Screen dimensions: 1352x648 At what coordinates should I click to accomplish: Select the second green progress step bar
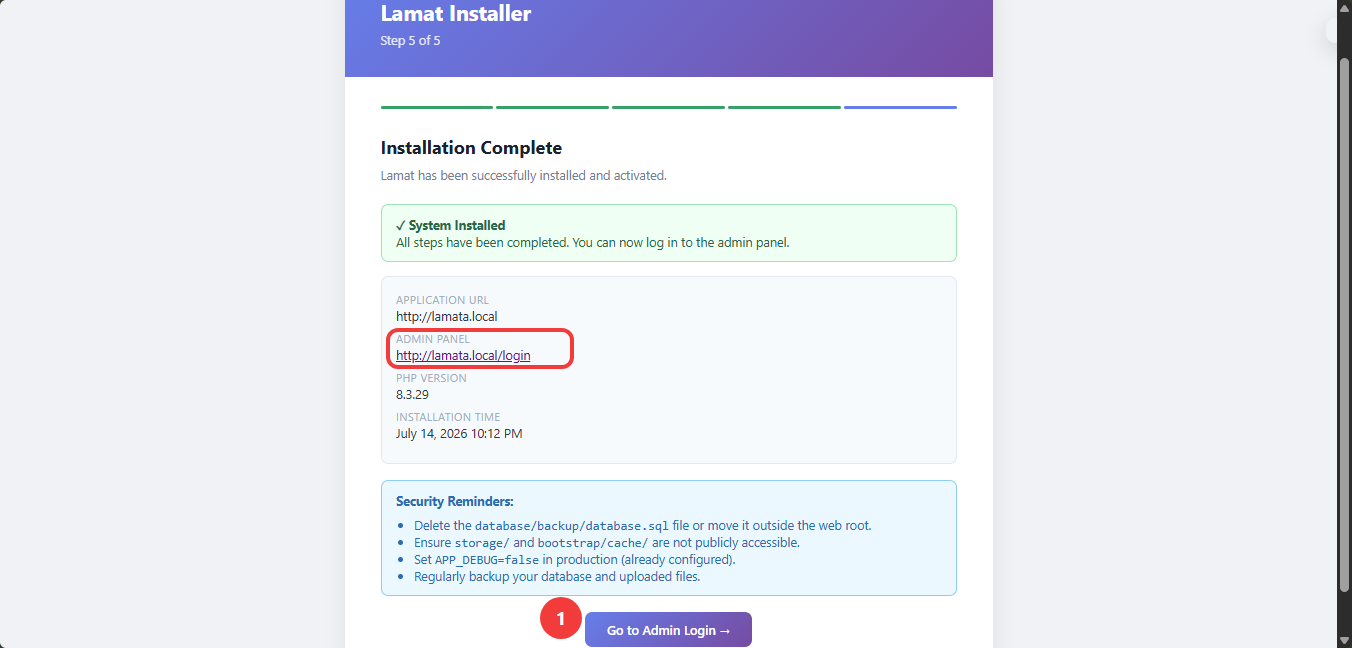552,107
